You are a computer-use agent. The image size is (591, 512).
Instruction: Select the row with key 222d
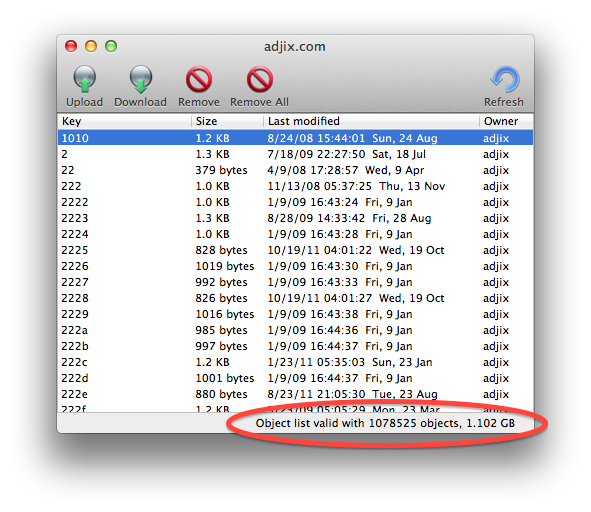coord(296,378)
